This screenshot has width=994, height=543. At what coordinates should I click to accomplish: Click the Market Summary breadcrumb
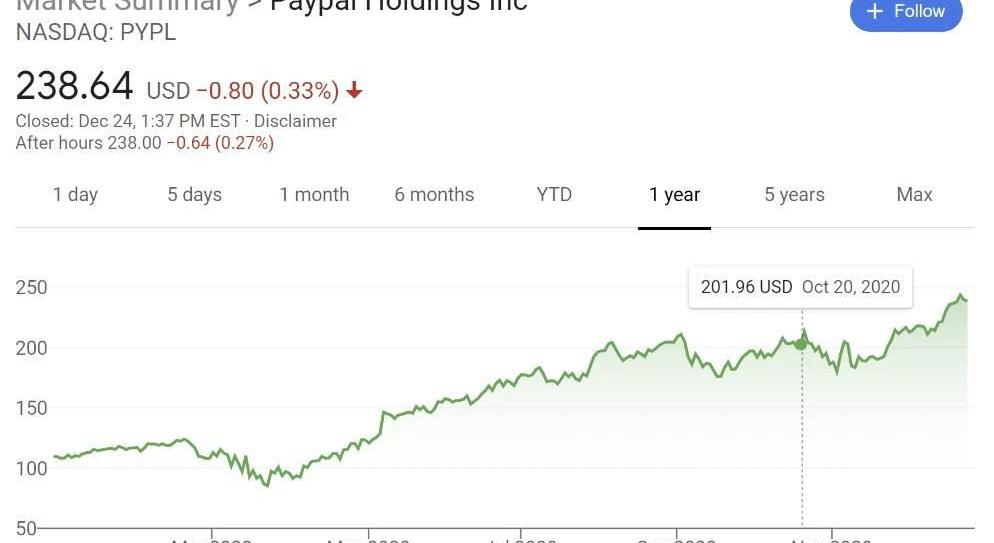coord(127,5)
